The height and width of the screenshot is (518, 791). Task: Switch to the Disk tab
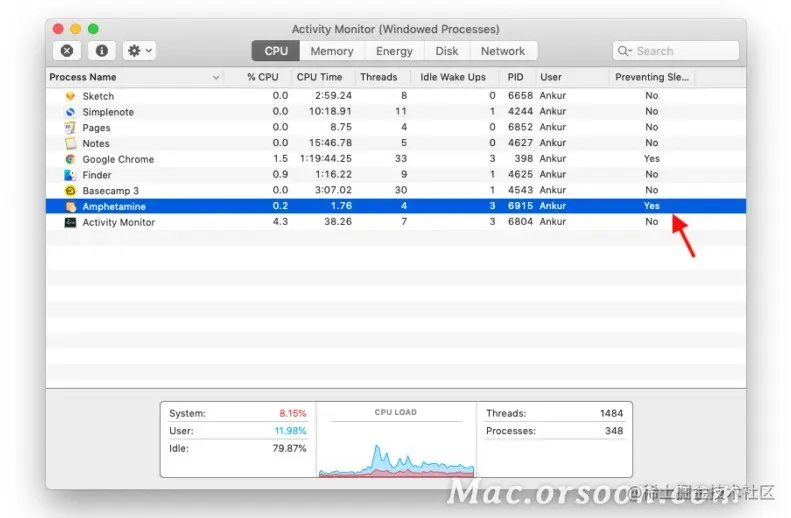447,51
